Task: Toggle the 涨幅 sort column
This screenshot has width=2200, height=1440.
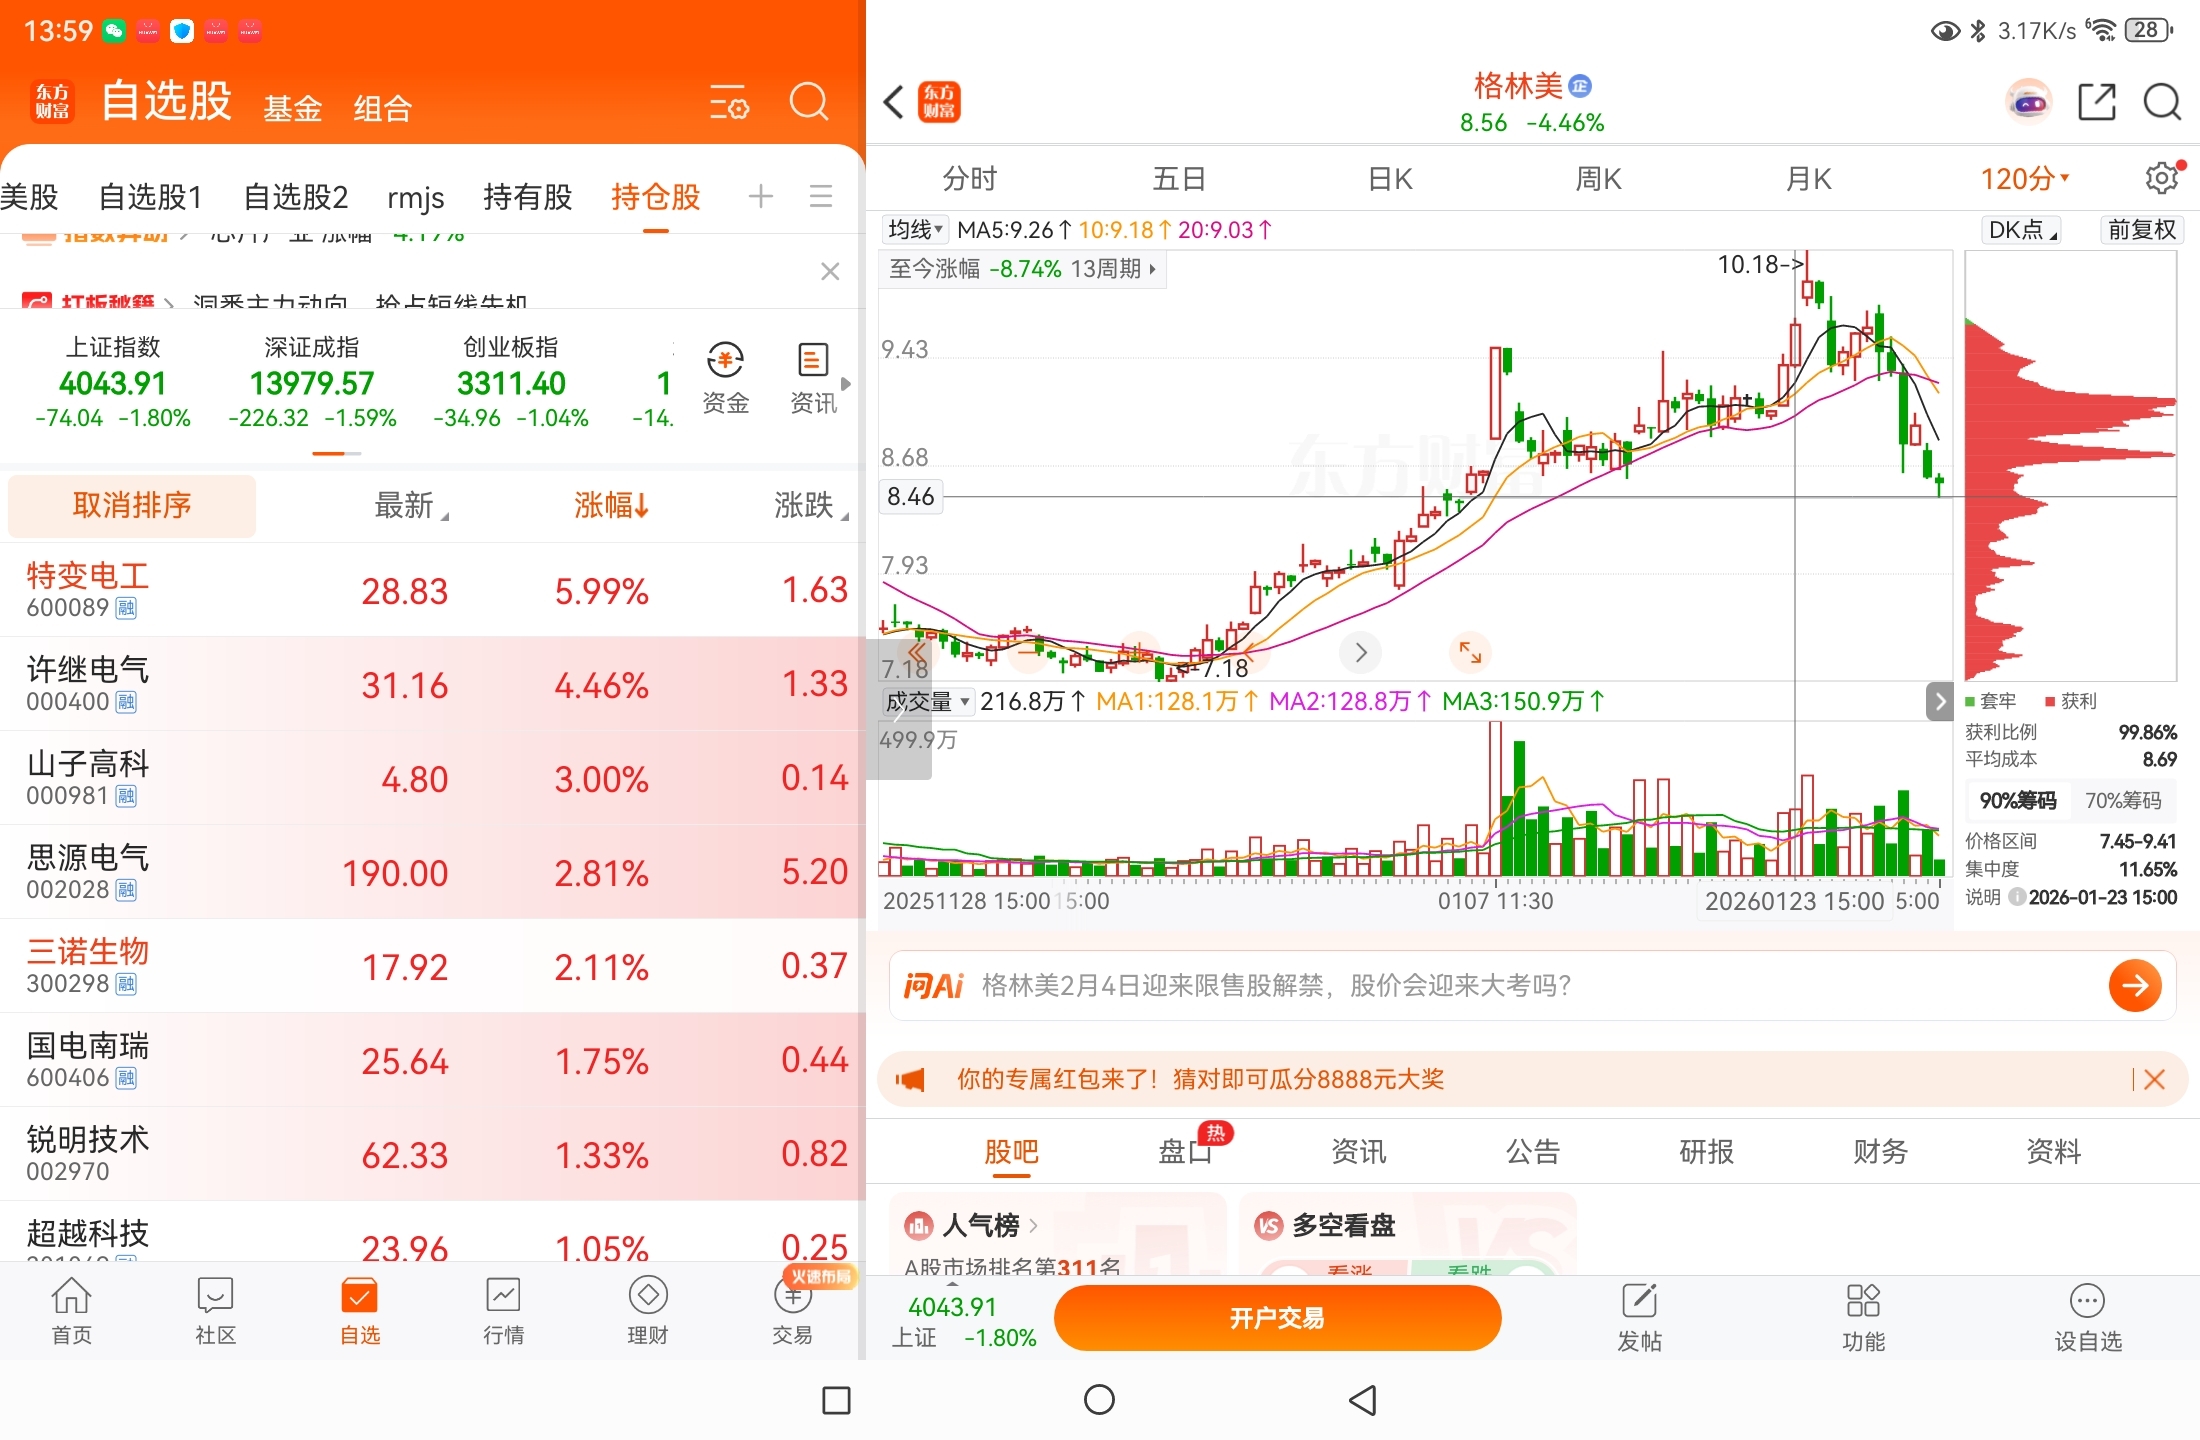Action: pos(611,505)
